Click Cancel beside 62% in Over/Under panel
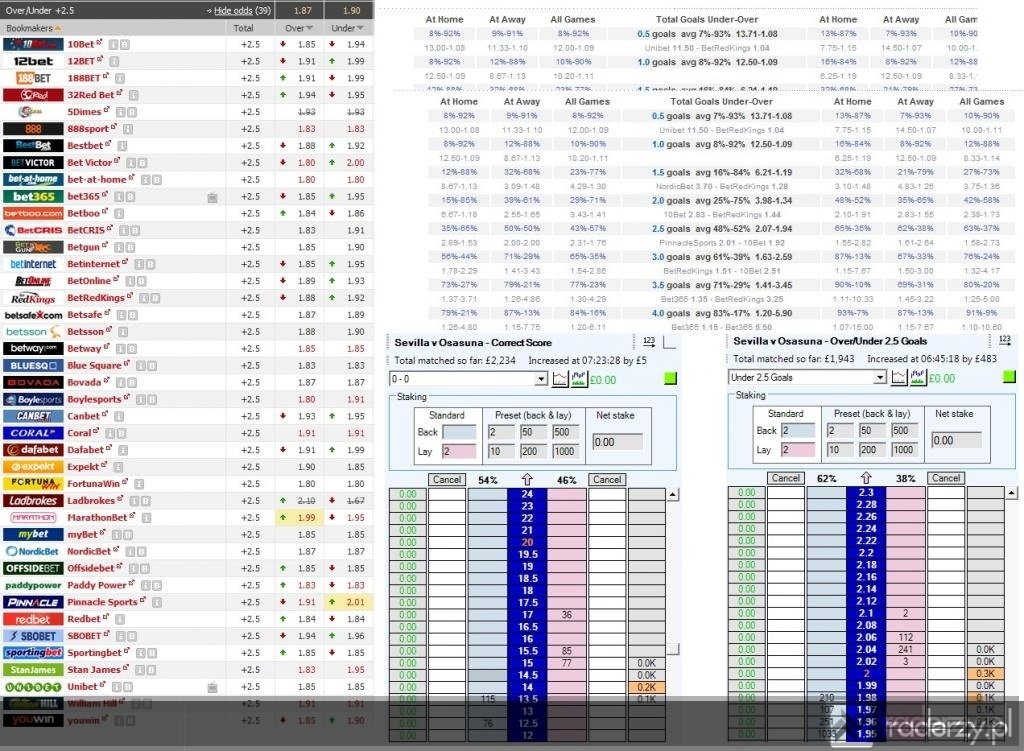The width and height of the screenshot is (1024, 751). 786,478
